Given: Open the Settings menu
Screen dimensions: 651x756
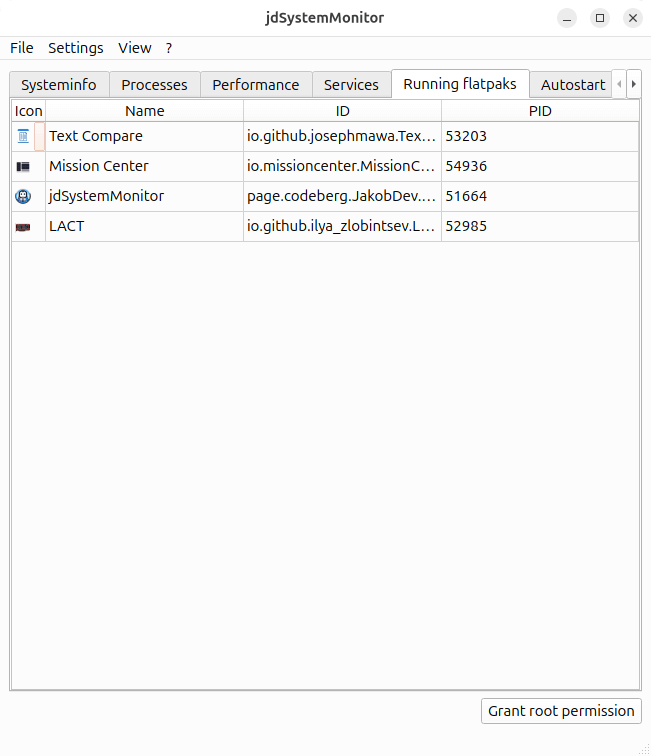Looking at the screenshot, I should (76, 48).
